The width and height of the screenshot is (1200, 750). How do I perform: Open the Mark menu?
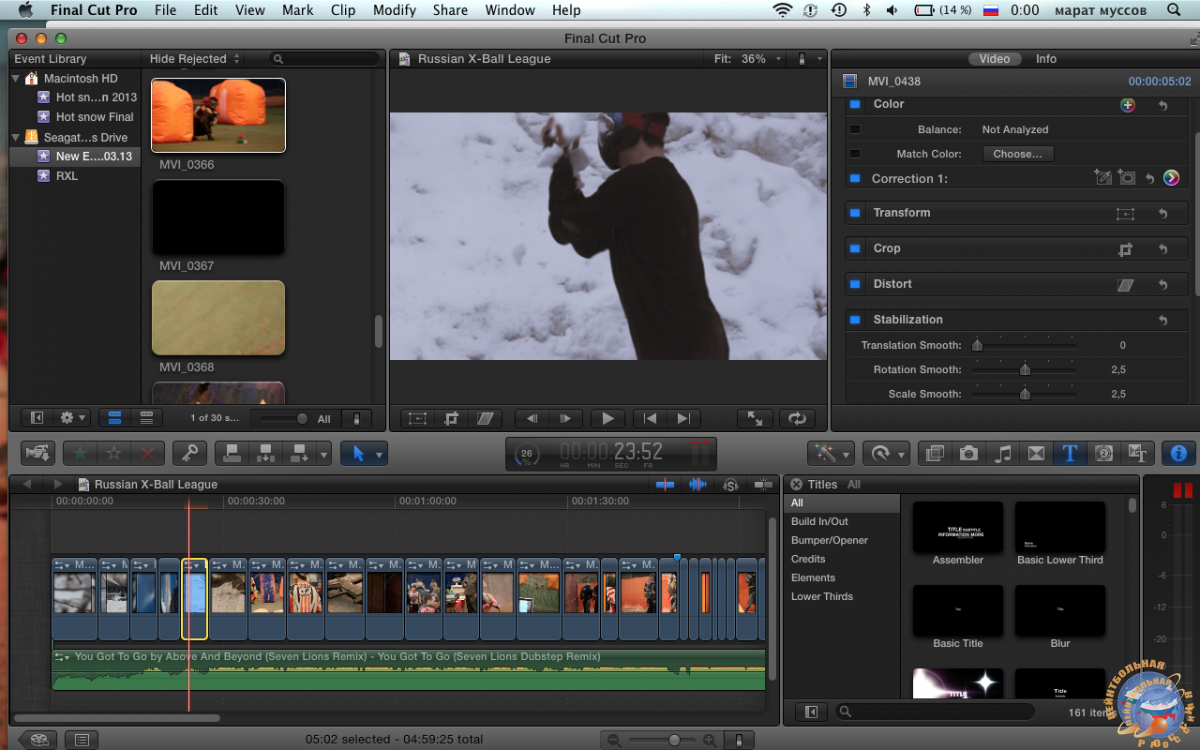pyautogui.click(x=298, y=10)
